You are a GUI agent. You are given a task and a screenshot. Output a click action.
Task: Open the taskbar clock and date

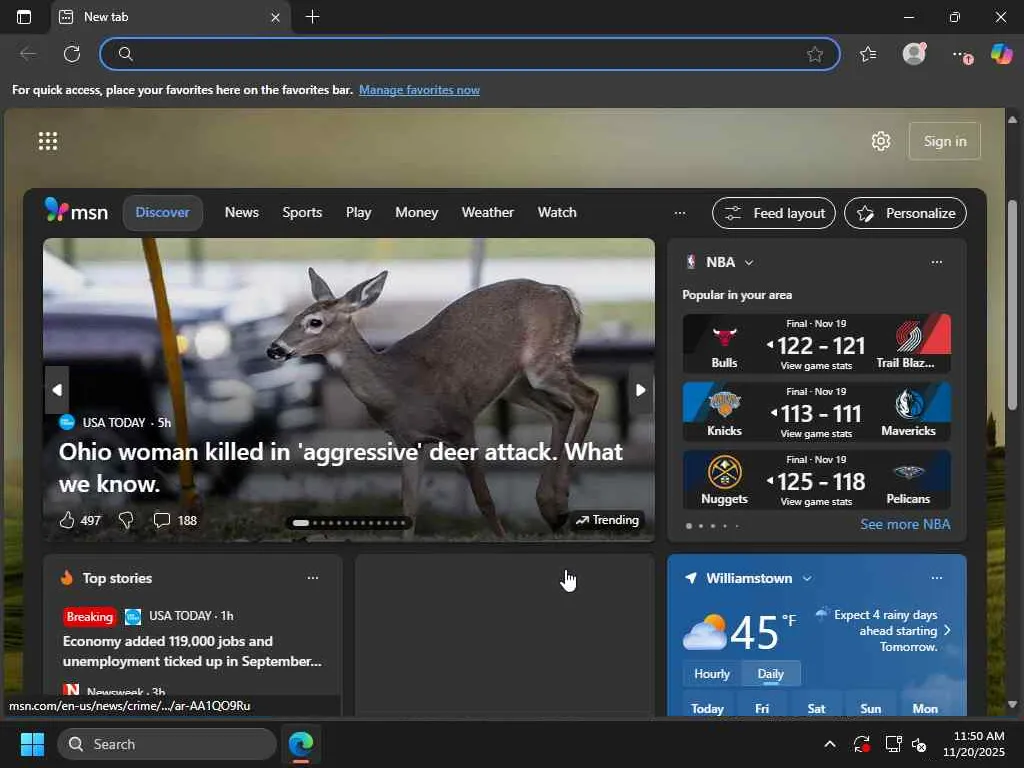tap(974, 744)
